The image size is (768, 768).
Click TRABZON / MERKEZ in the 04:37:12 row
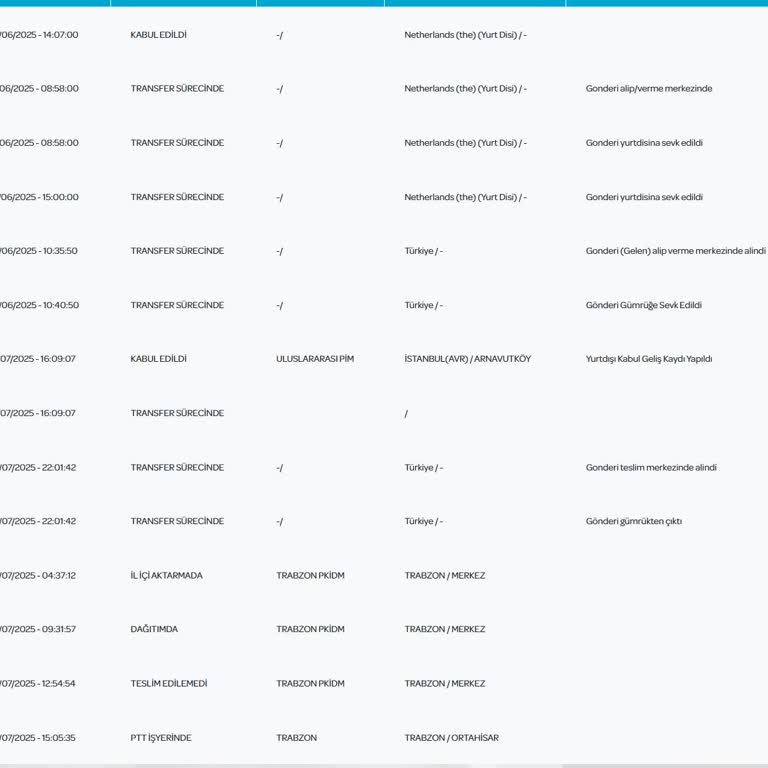pyautogui.click(x=445, y=576)
